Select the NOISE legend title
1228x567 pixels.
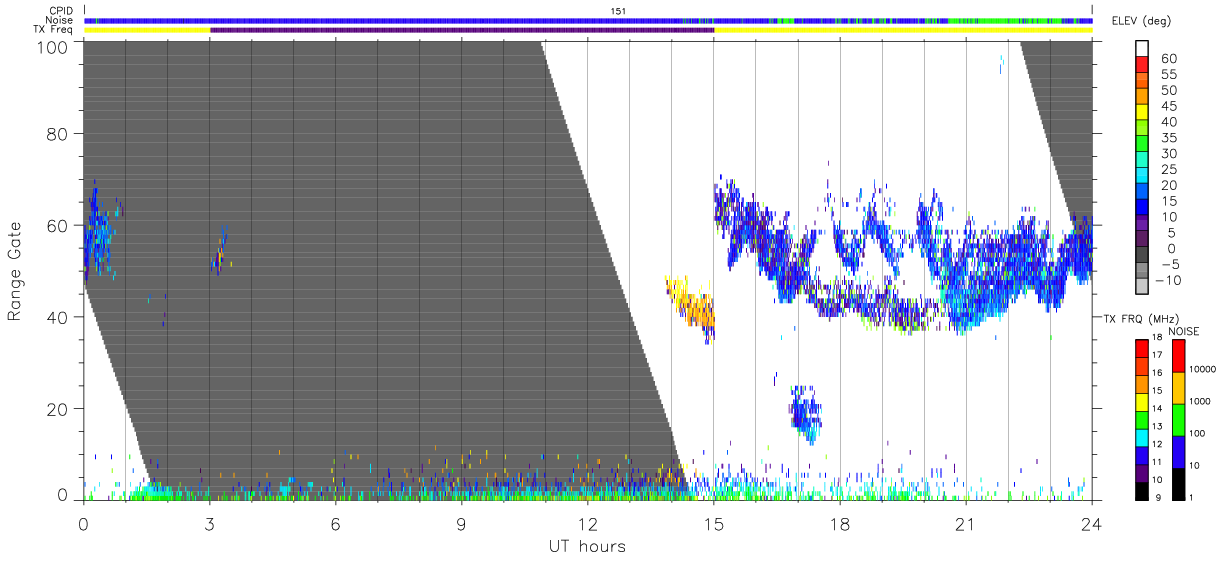click(1183, 330)
